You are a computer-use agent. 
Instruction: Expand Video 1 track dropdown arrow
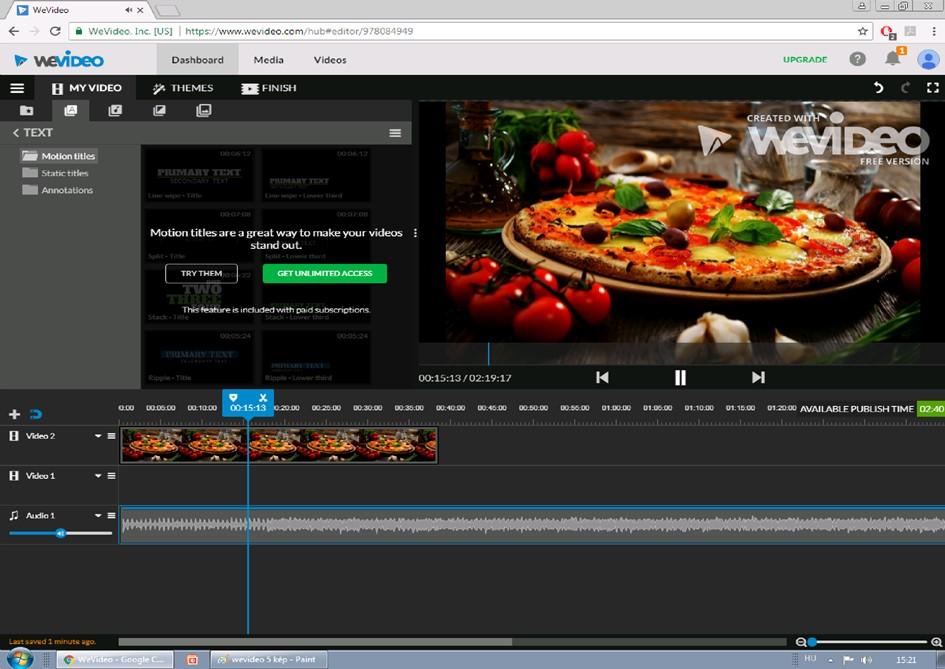point(98,476)
